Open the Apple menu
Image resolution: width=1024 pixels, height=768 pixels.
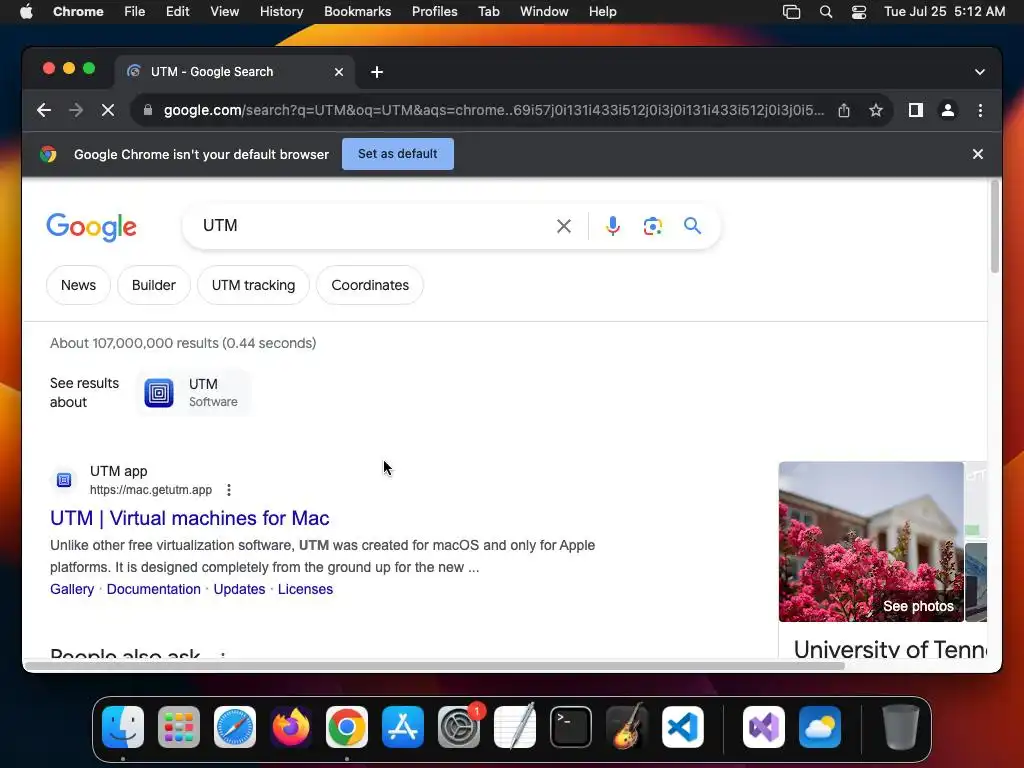point(26,12)
